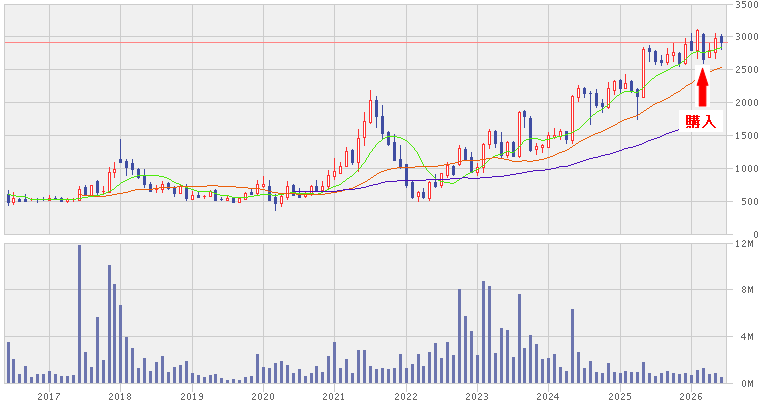Screen dimensions: 760x400
Task: Click the 8M volume axis label
Action: (x=747, y=290)
